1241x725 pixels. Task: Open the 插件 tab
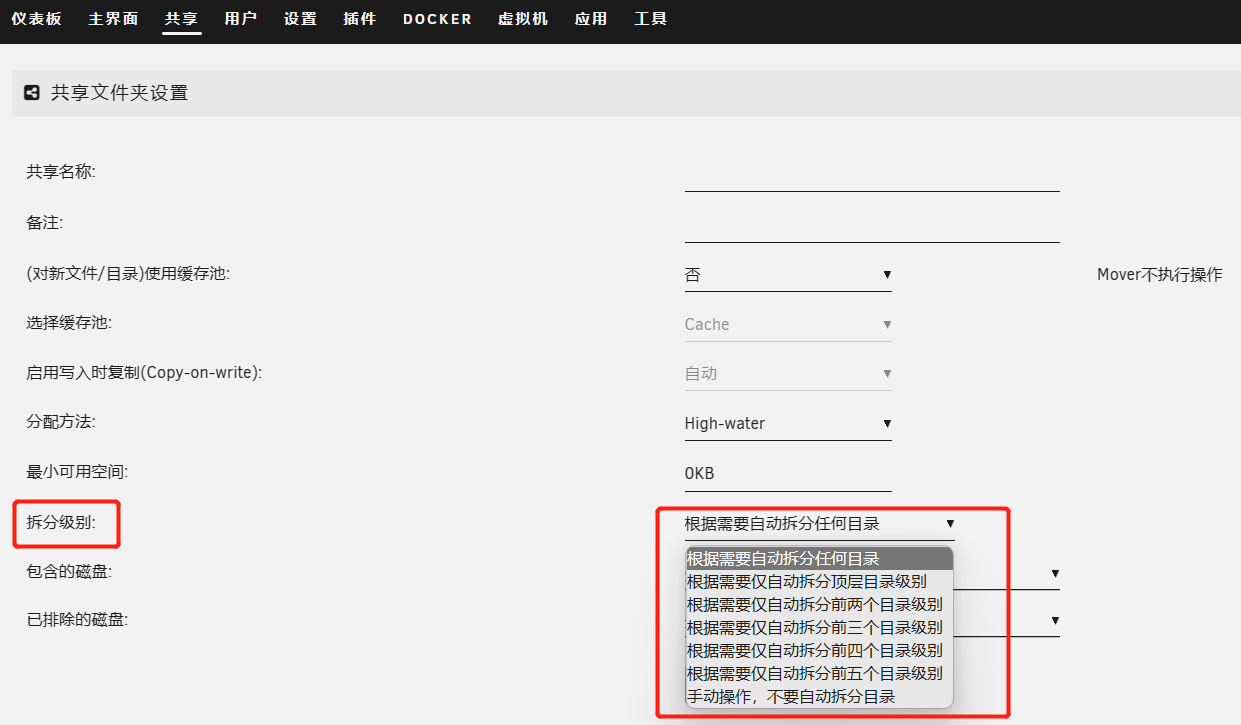pos(360,19)
